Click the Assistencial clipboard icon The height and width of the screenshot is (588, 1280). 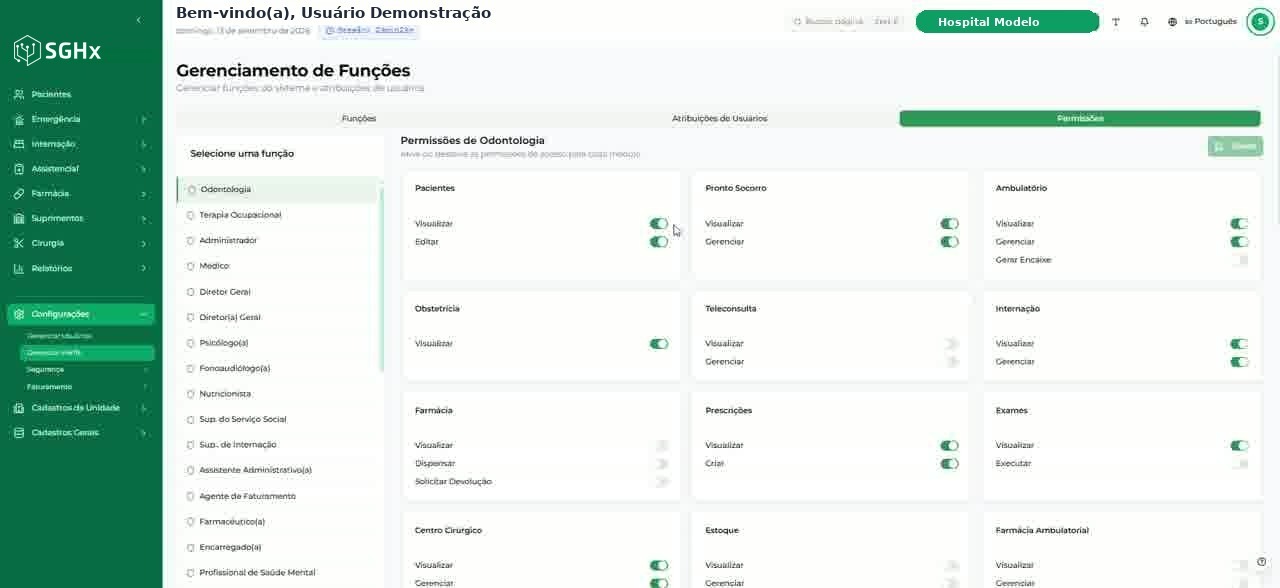pyautogui.click(x=19, y=169)
